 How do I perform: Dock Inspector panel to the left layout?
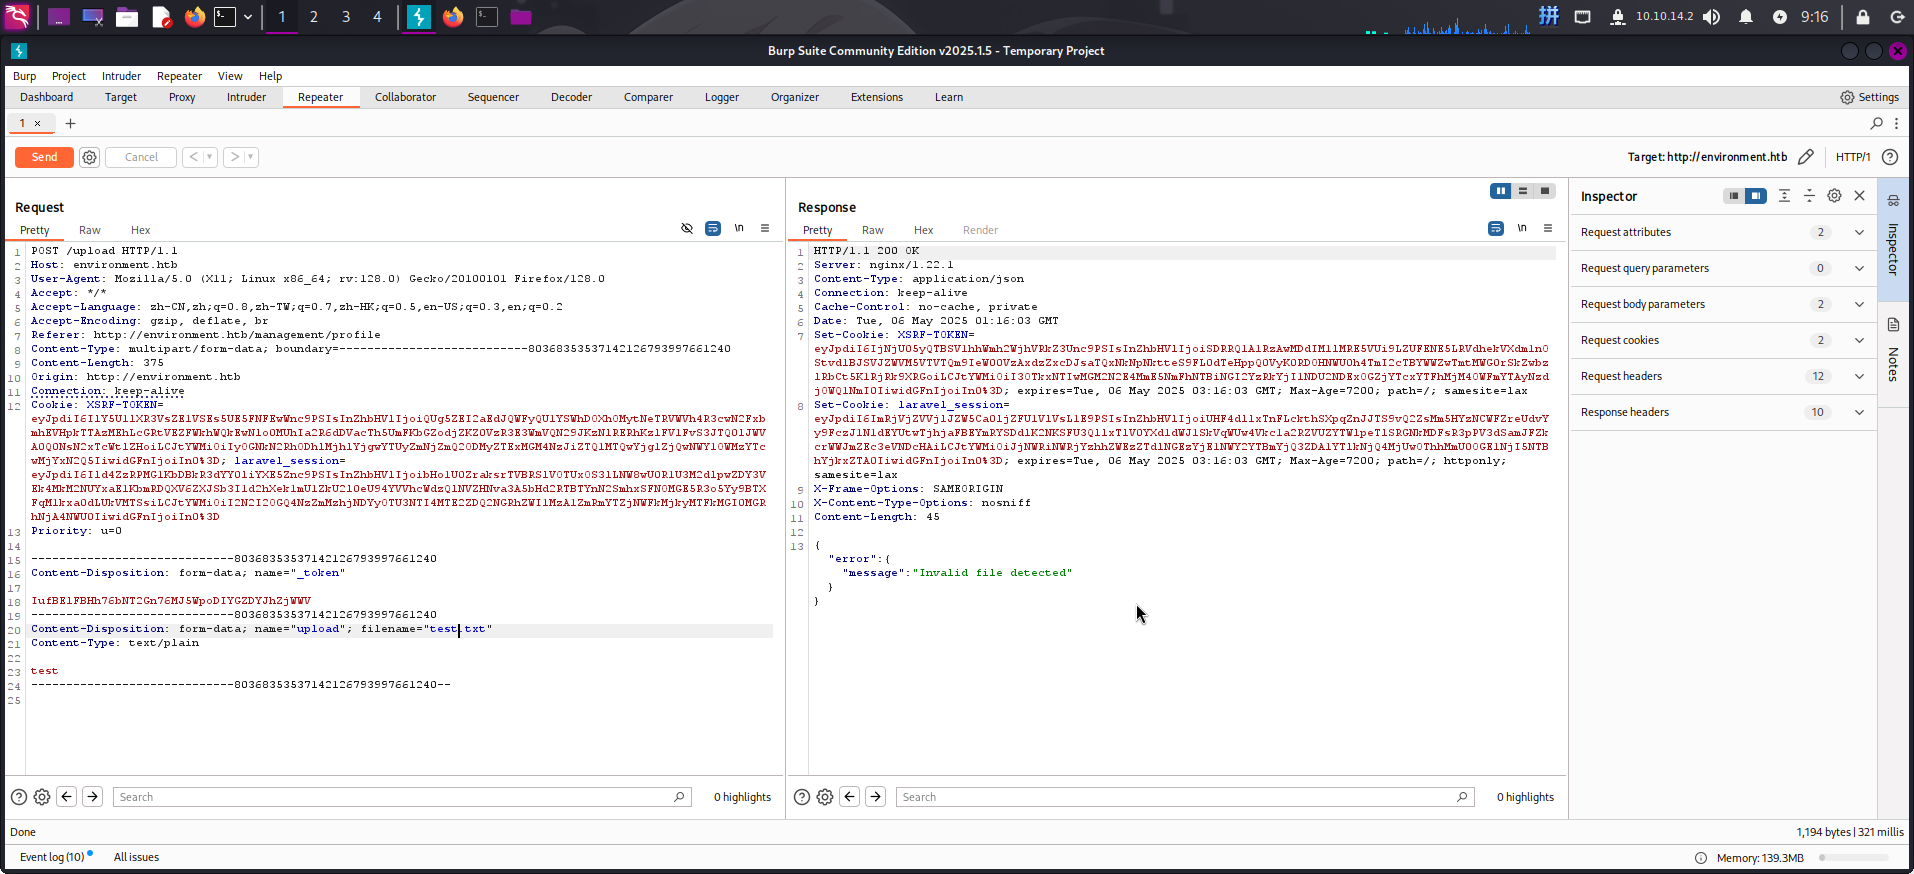tap(1734, 196)
